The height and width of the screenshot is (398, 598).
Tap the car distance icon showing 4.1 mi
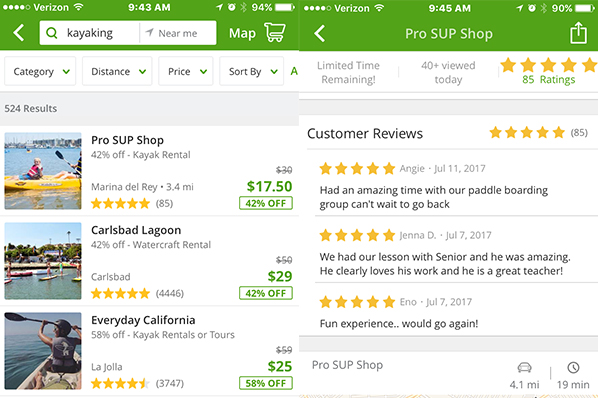(x=524, y=368)
